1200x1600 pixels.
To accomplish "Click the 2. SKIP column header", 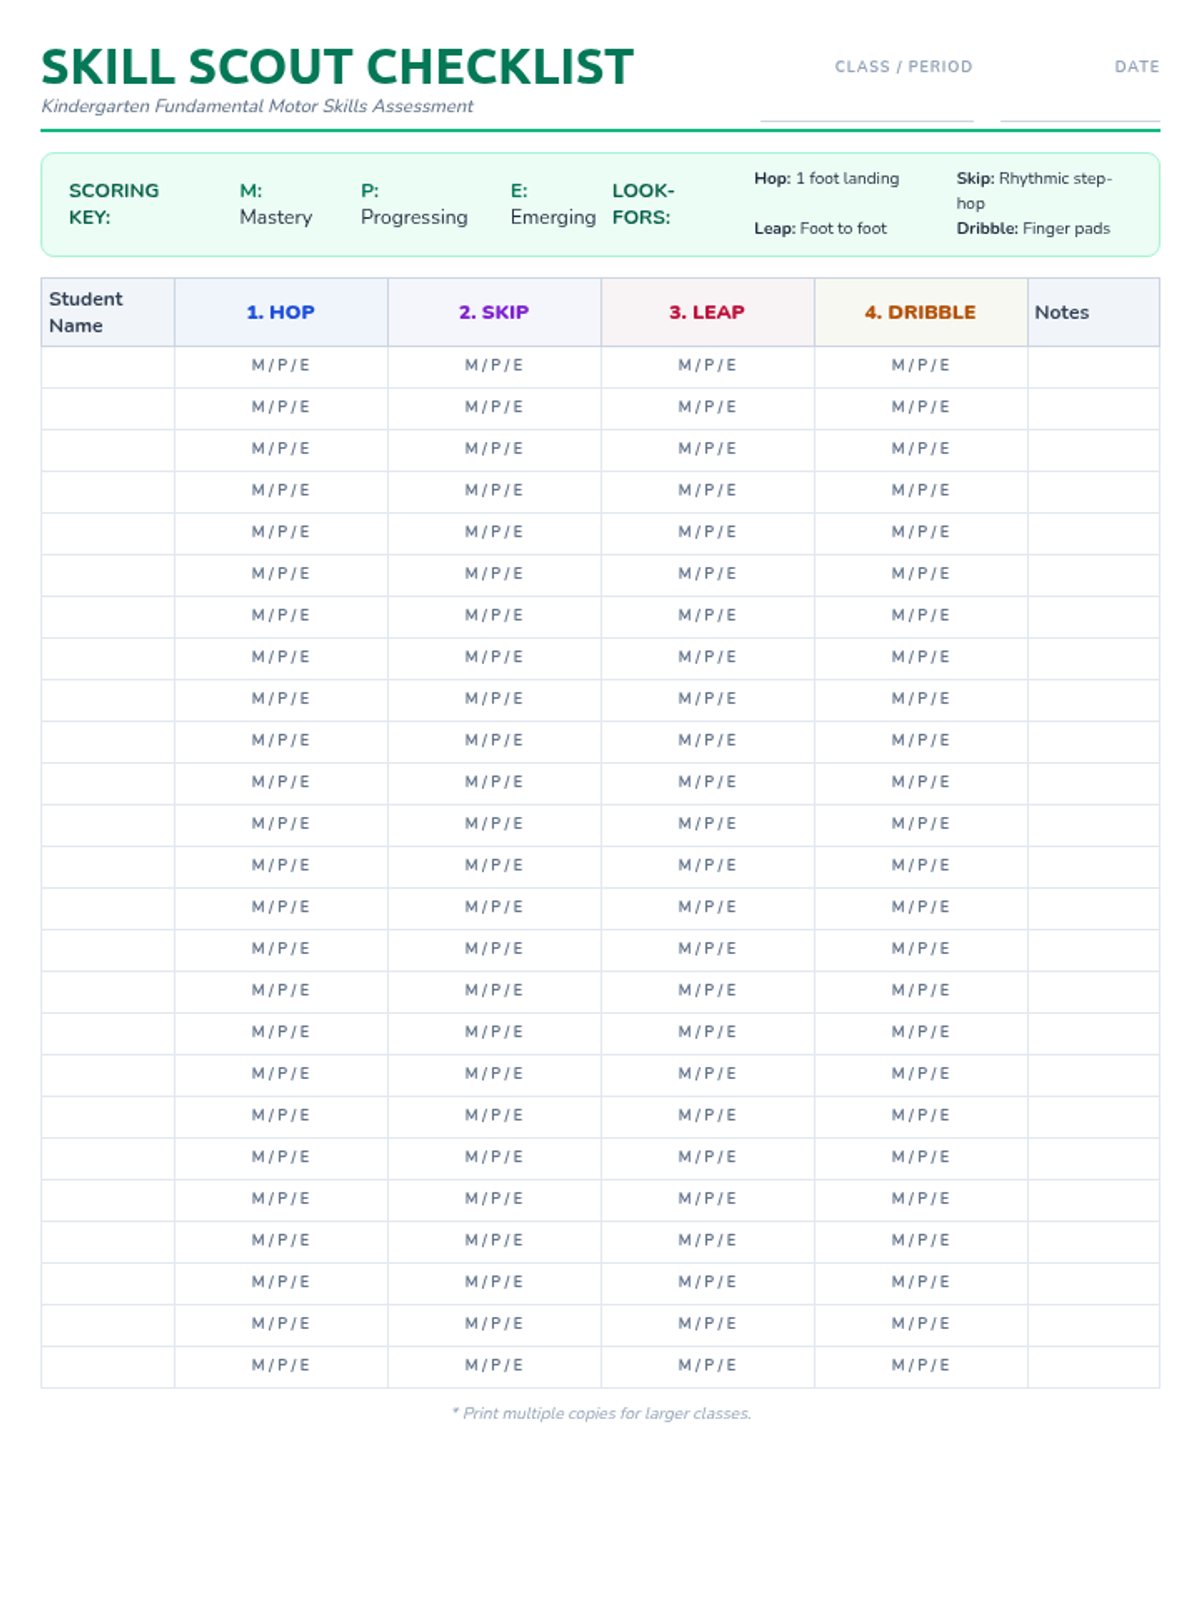I will [494, 312].
